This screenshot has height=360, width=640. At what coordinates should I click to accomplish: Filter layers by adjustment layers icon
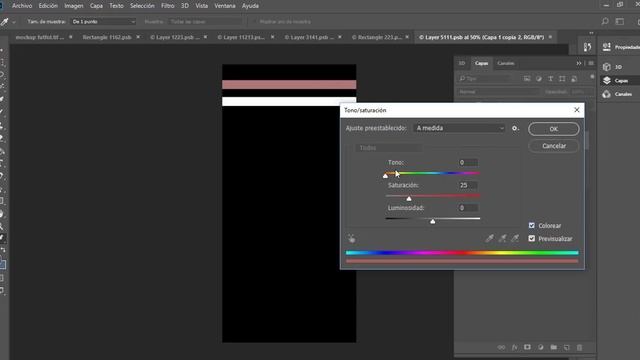point(539,78)
